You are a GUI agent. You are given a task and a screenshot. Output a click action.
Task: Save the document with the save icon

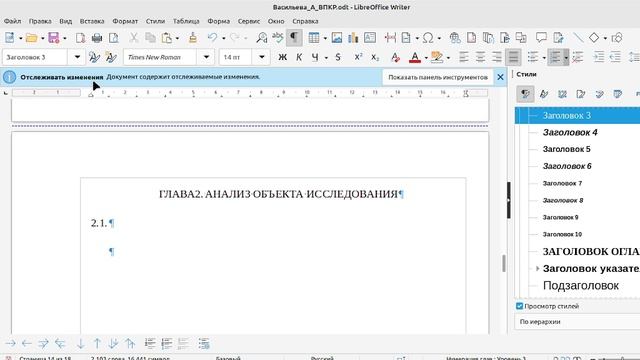point(54,38)
